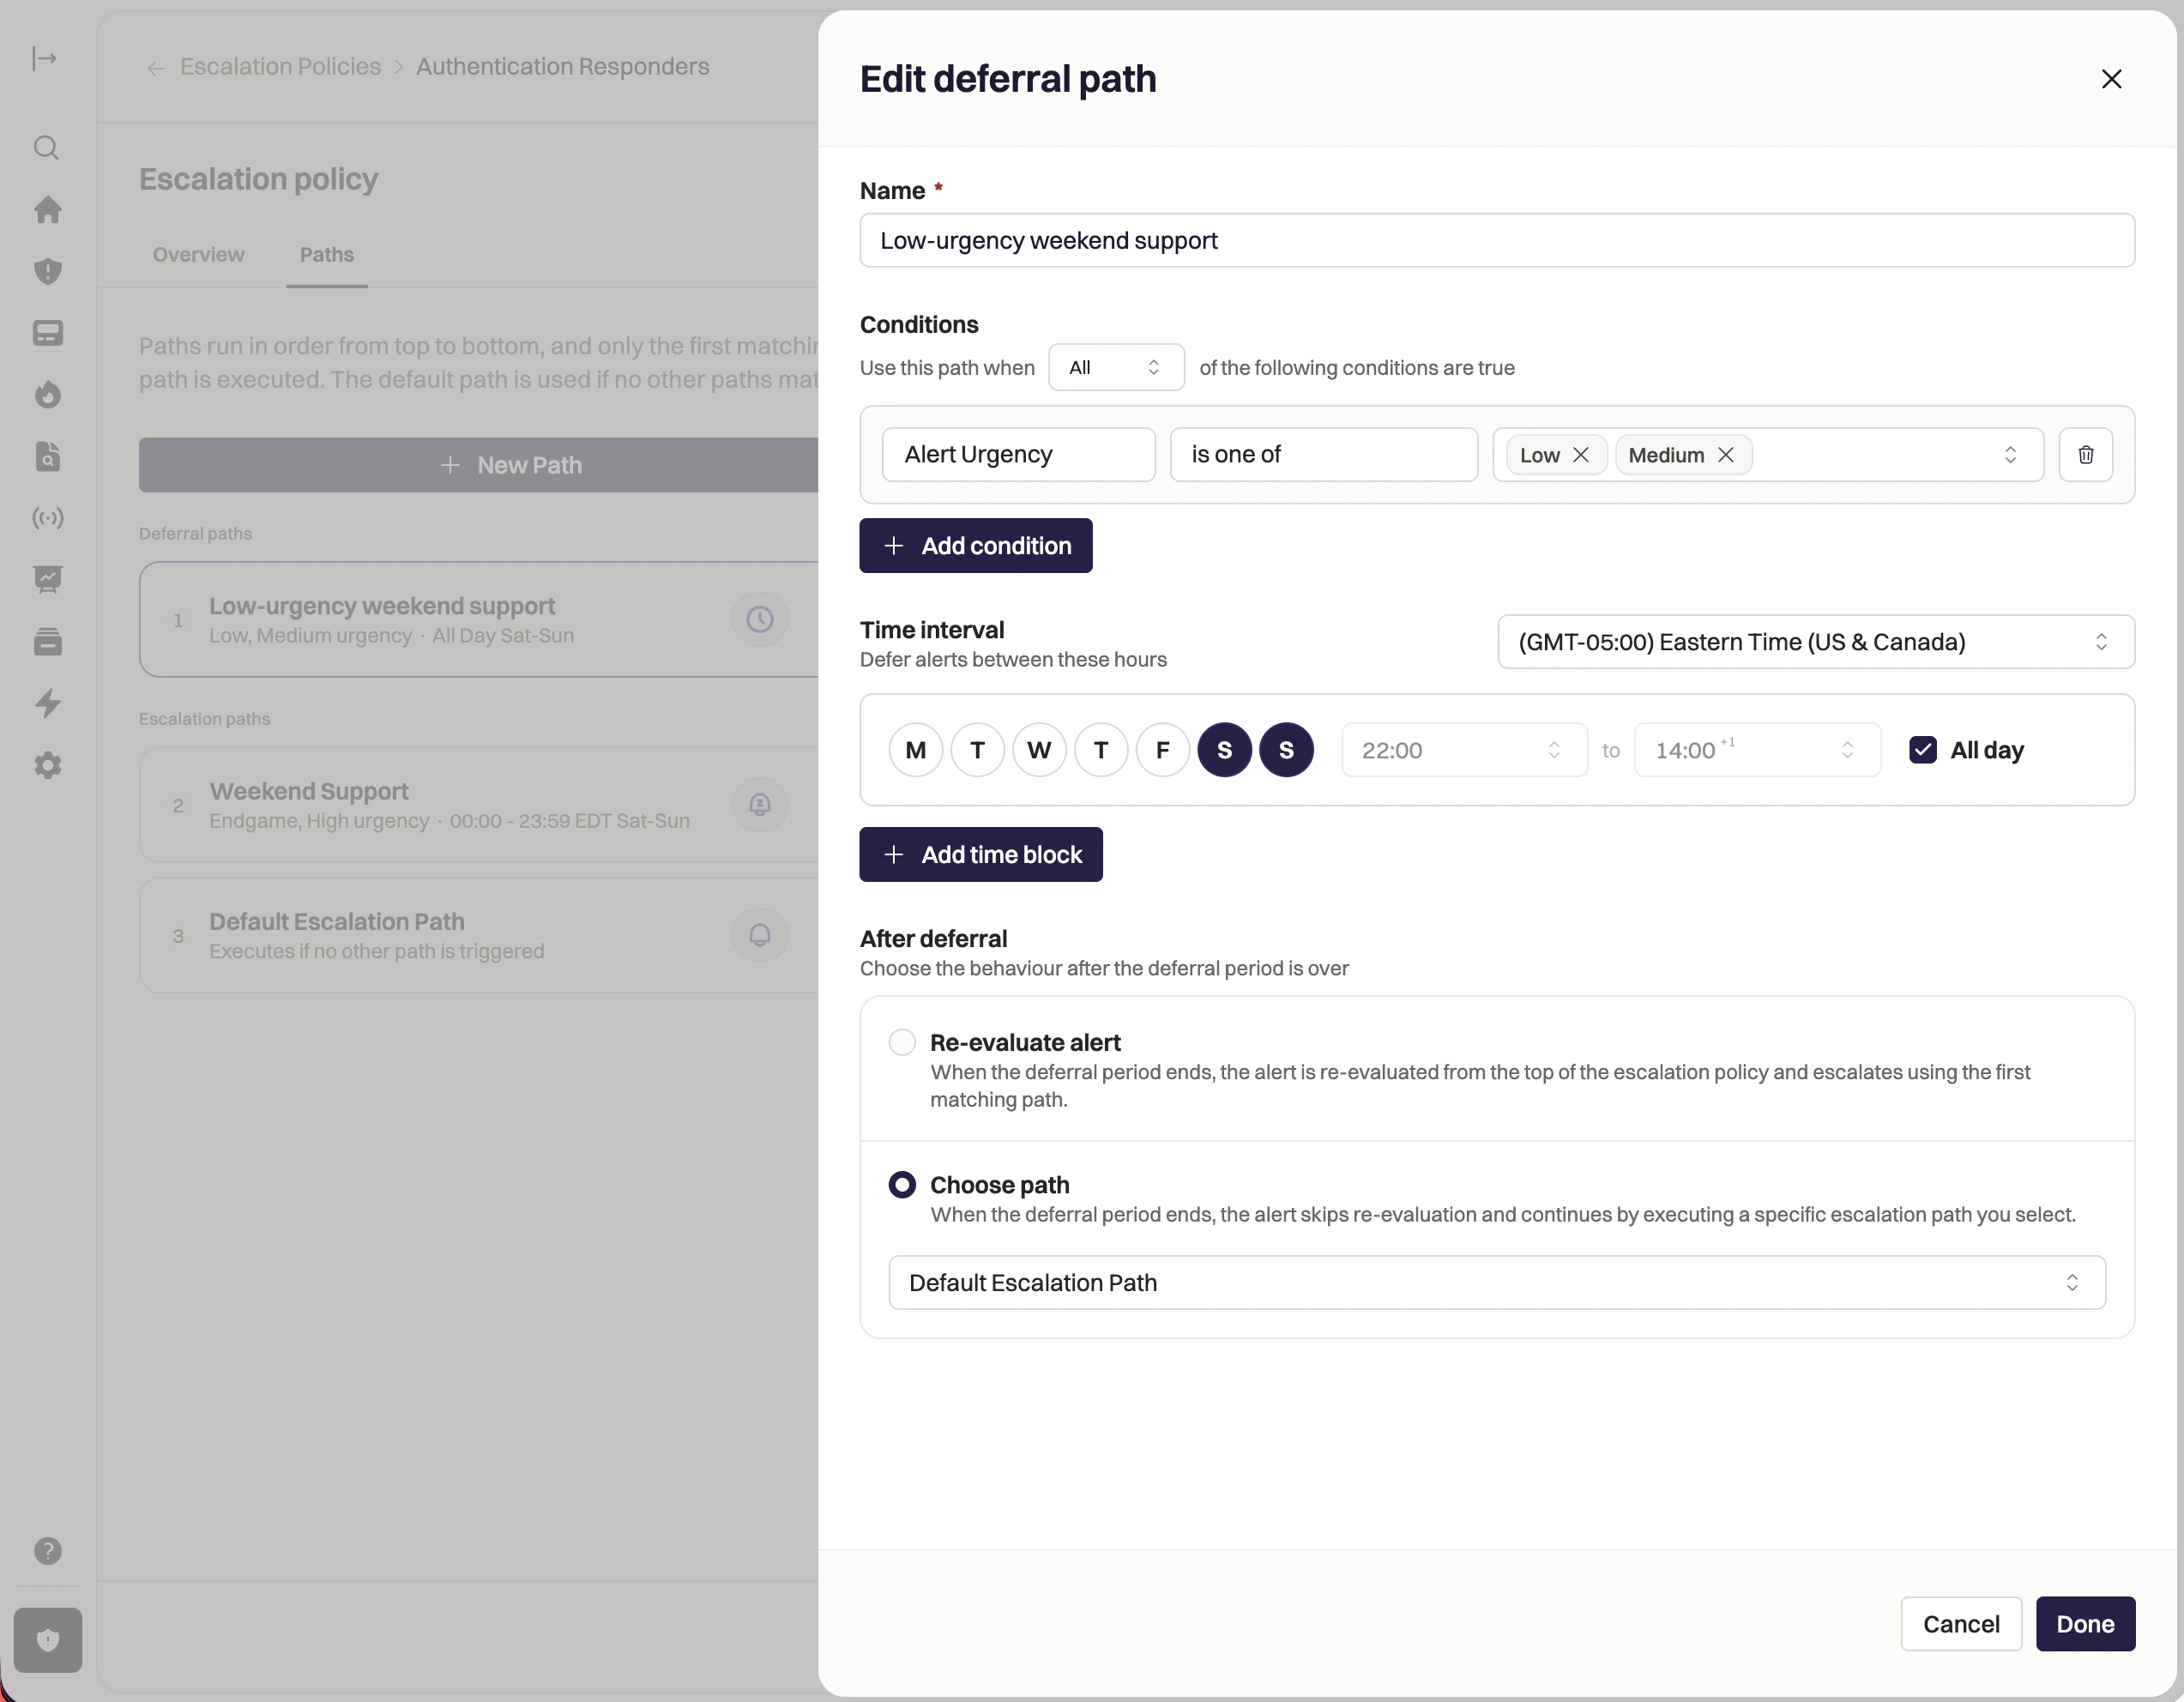This screenshot has width=2184, height=1702.
Task: Open the Eastern Time timezone dropdown
Action: pyautogui.click(x=1815, y=642)
